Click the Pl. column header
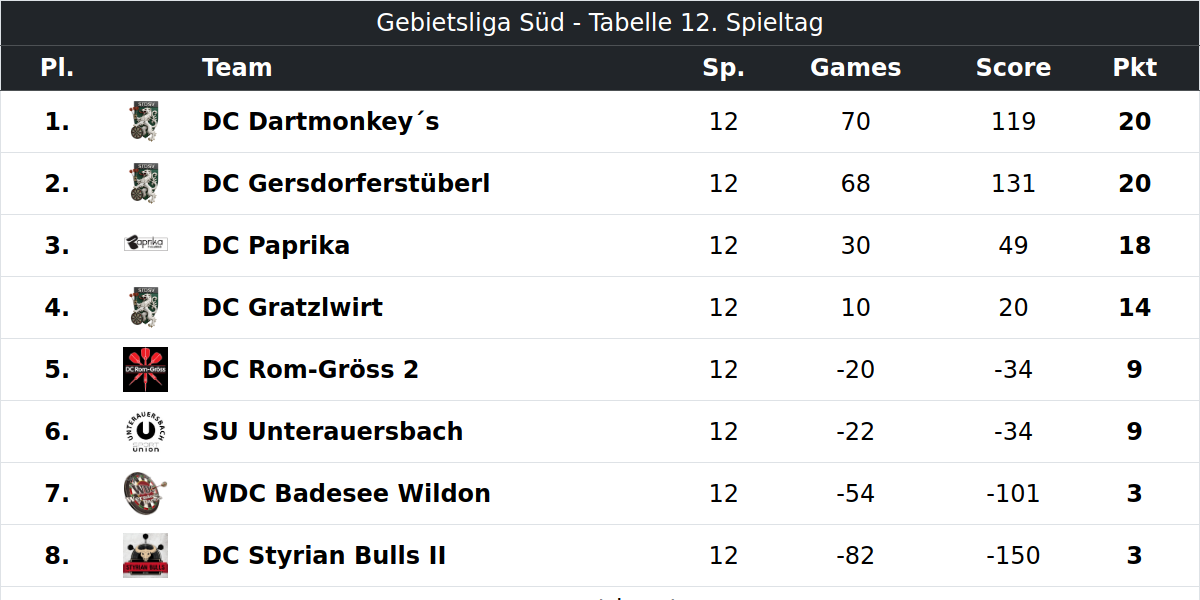The width and height of the screenshot is (1200, 600). coord(57,68)
